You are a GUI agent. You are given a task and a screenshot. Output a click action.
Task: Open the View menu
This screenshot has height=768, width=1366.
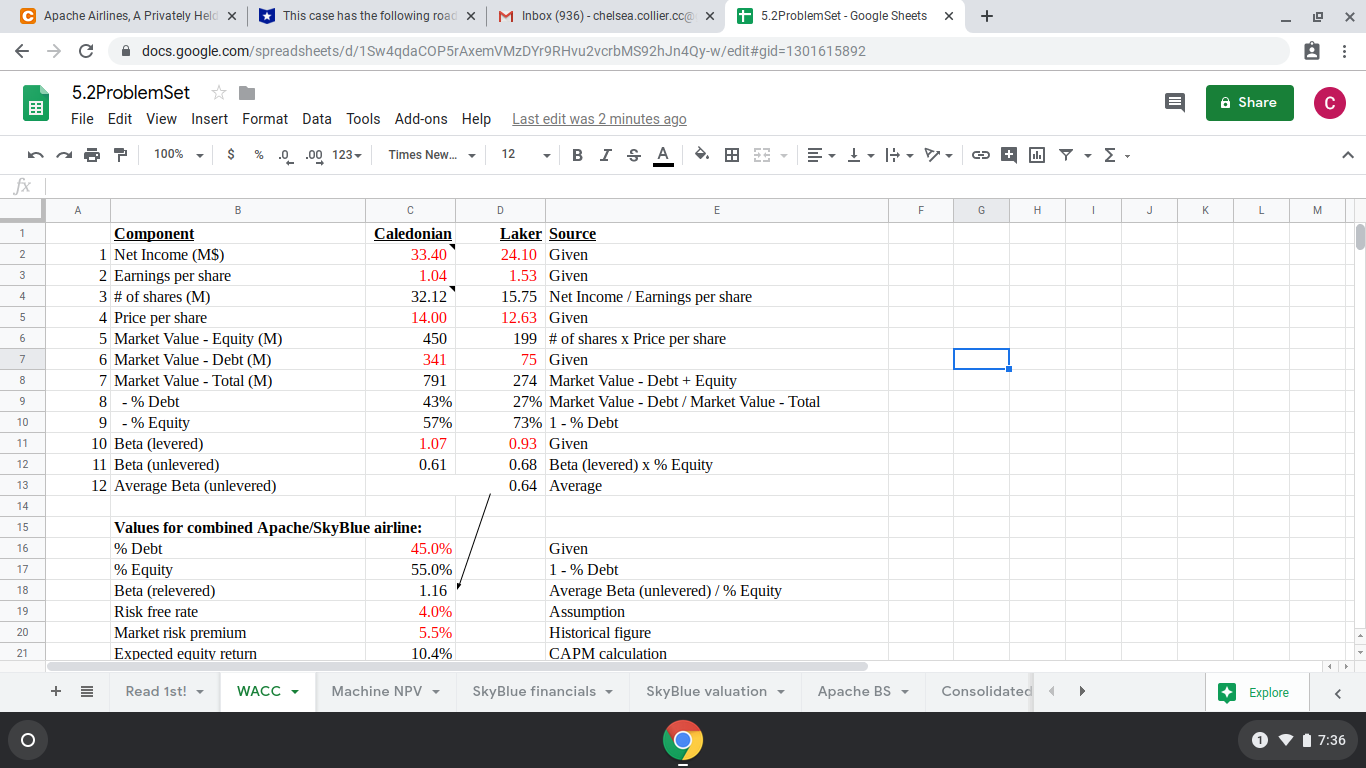tap(161, 119)
